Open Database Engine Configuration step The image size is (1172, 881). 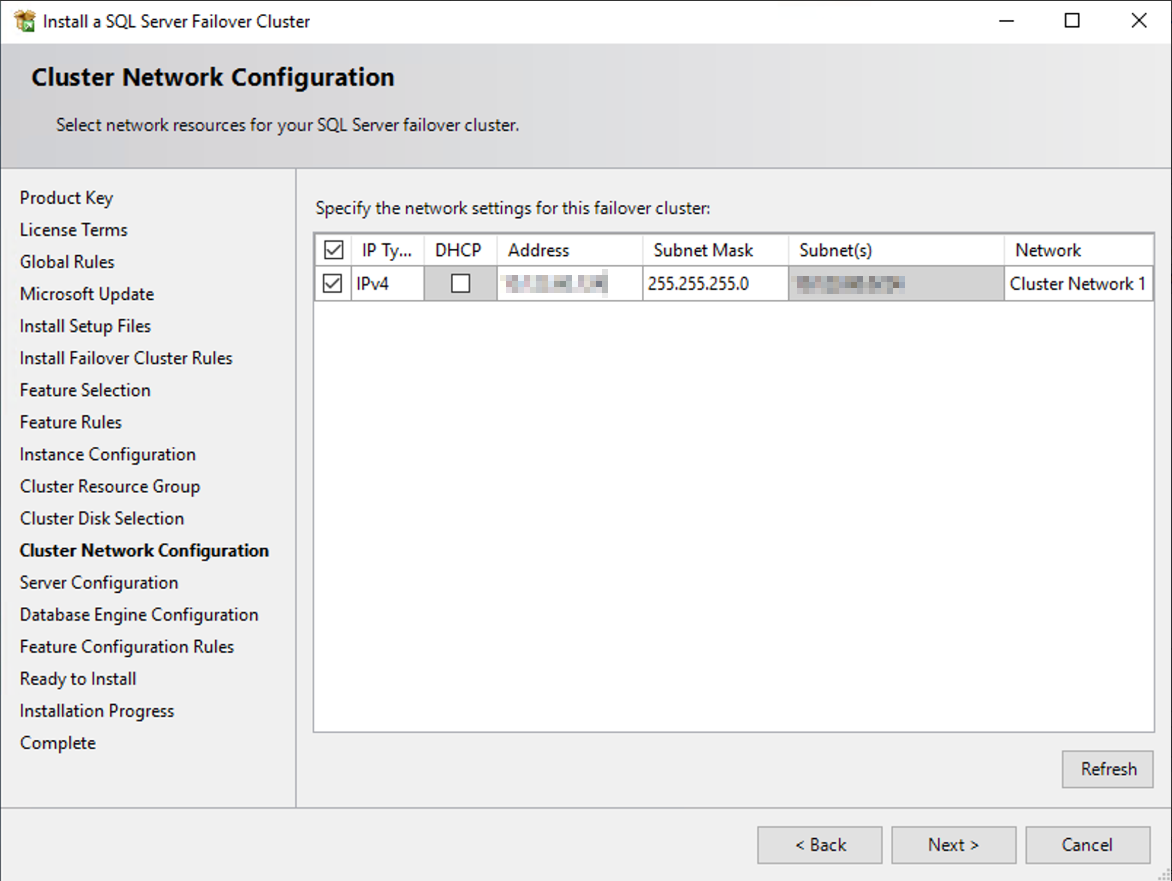tap(139, 615)
